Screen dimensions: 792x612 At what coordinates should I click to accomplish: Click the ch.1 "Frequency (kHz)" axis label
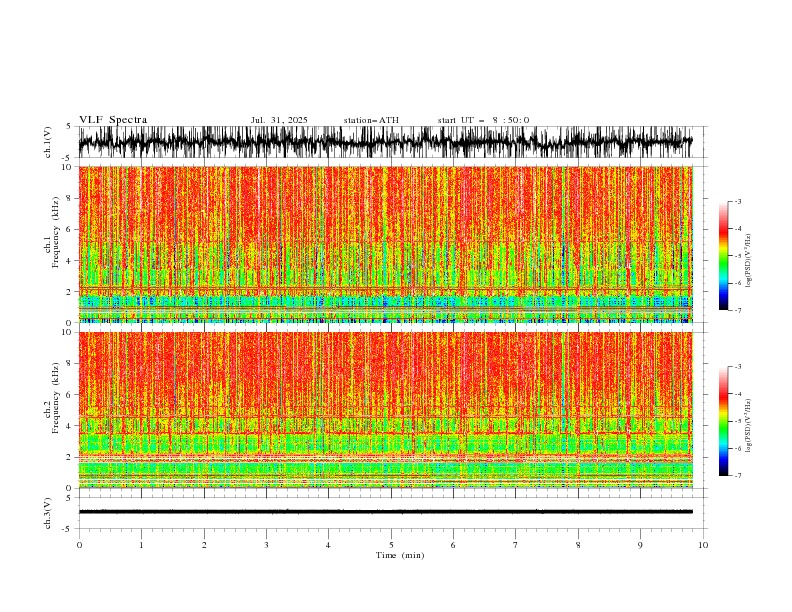pyautogui.click(x=55, y=232)
